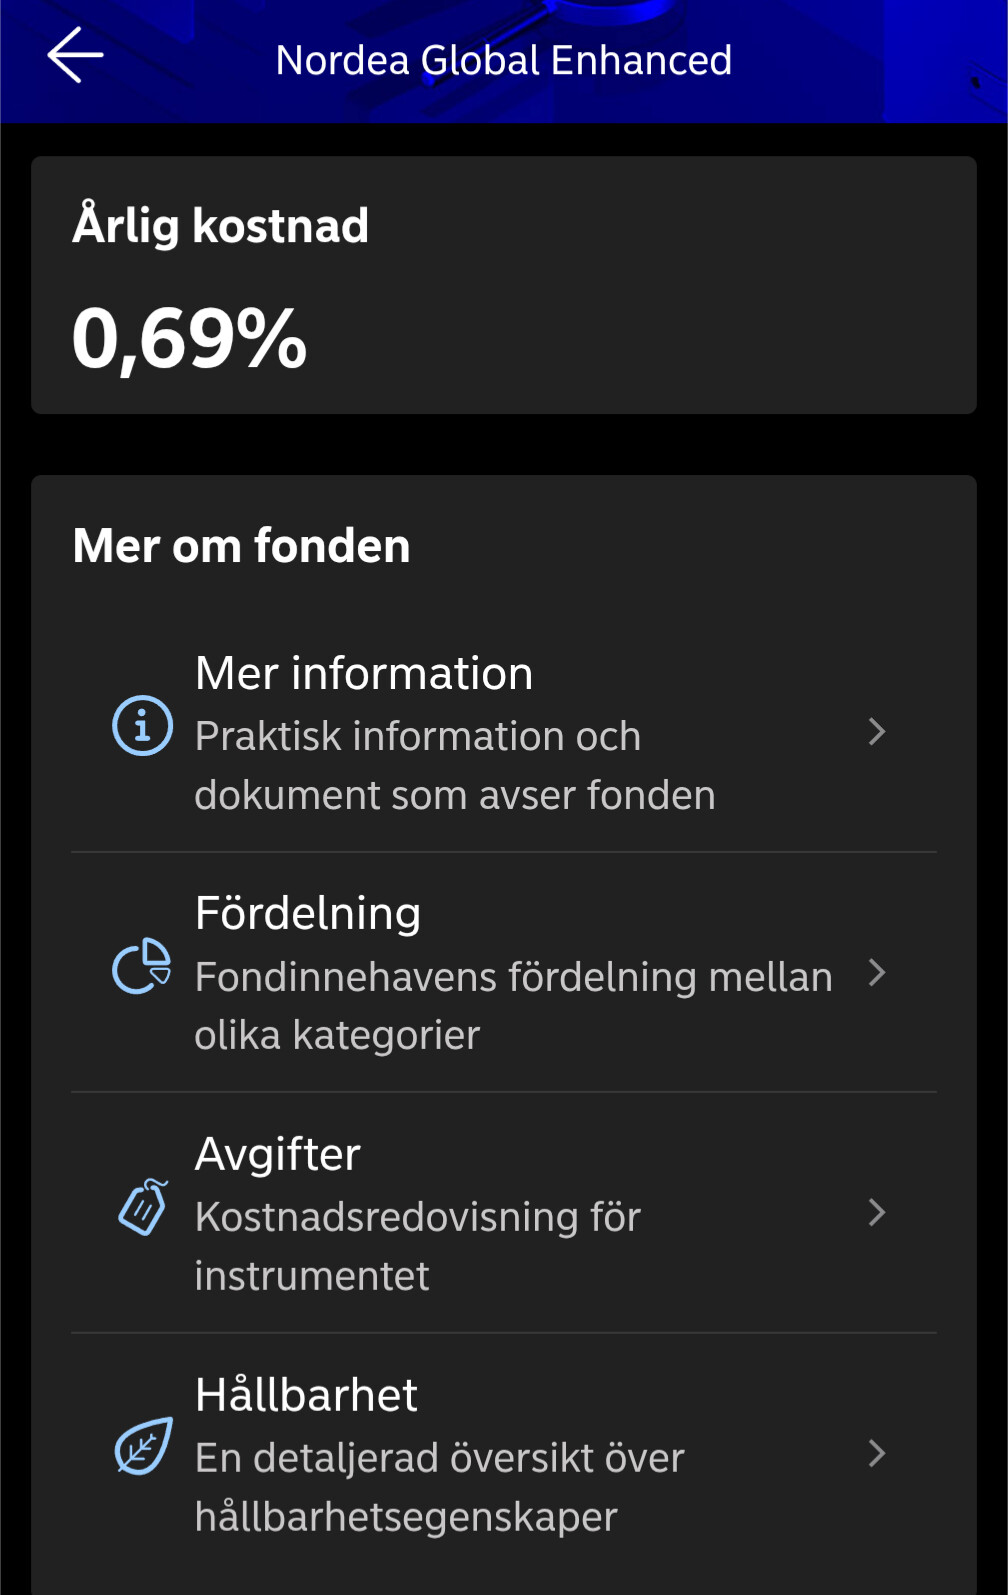Screen dimensions: 1008x1595
Task: Expand Fördelning chevron arrow
Action: pyautogui.click(x=877, y=972)
